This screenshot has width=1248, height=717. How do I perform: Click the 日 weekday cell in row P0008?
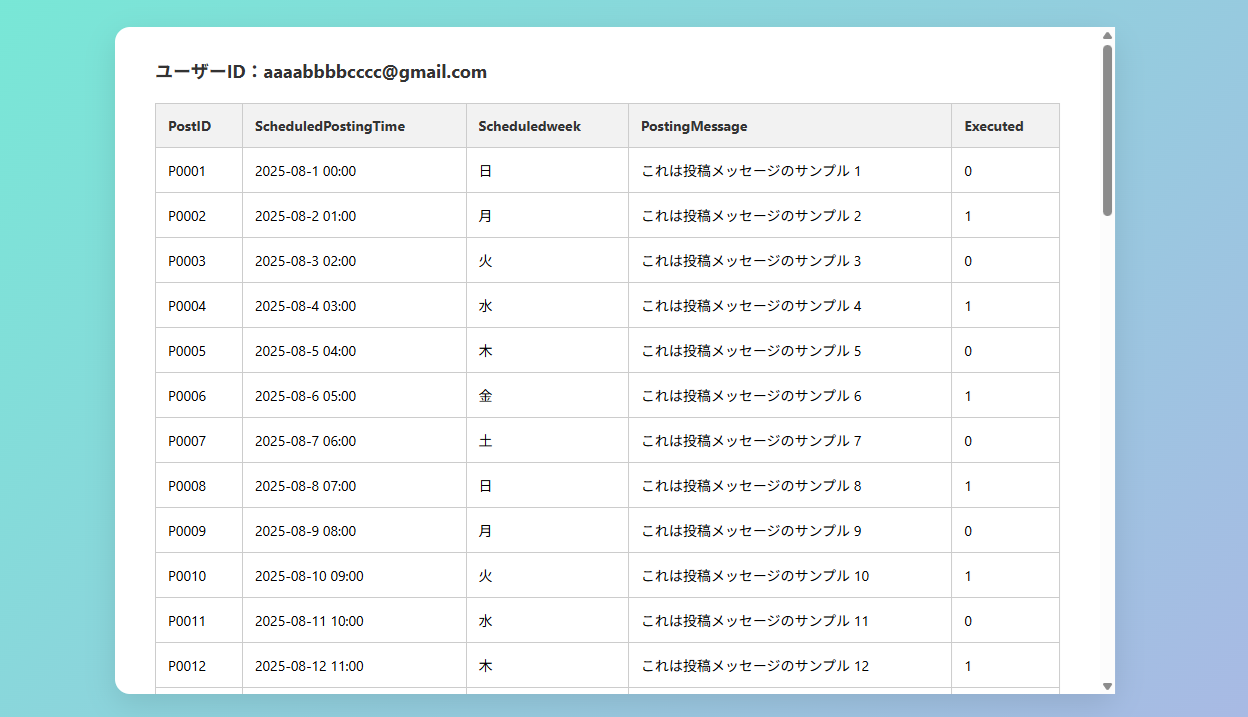(x=547, y=486)
